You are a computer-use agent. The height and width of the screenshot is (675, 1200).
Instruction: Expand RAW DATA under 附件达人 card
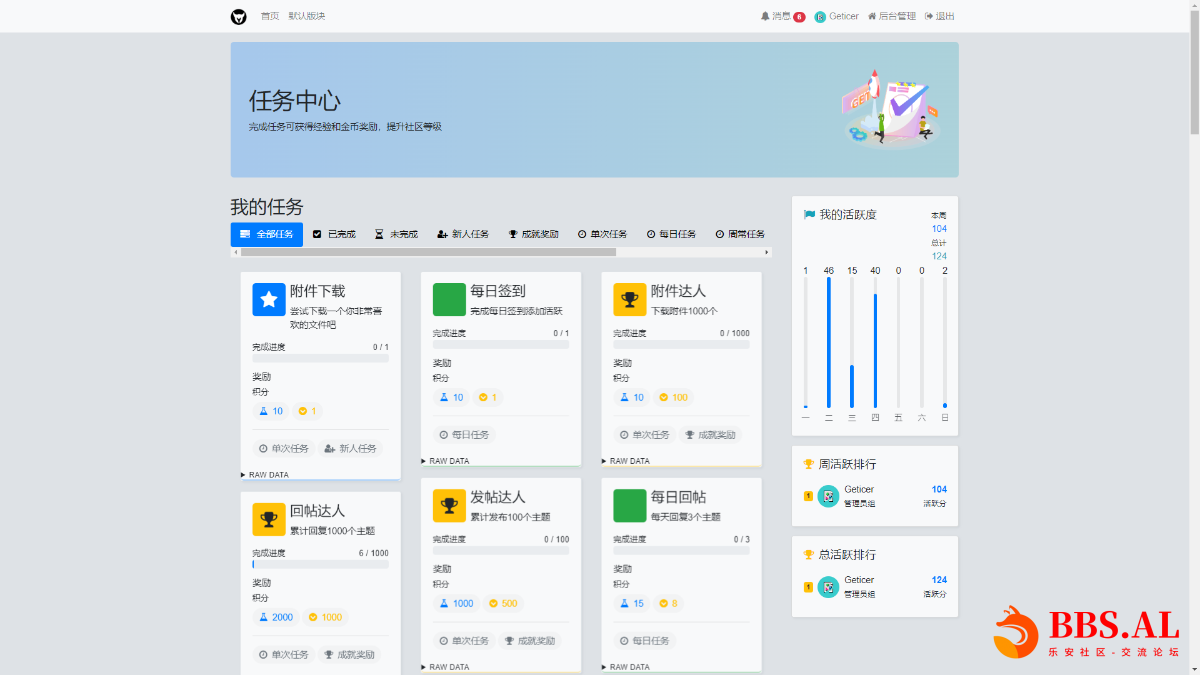pyautogui.click(x=626, y=461)
